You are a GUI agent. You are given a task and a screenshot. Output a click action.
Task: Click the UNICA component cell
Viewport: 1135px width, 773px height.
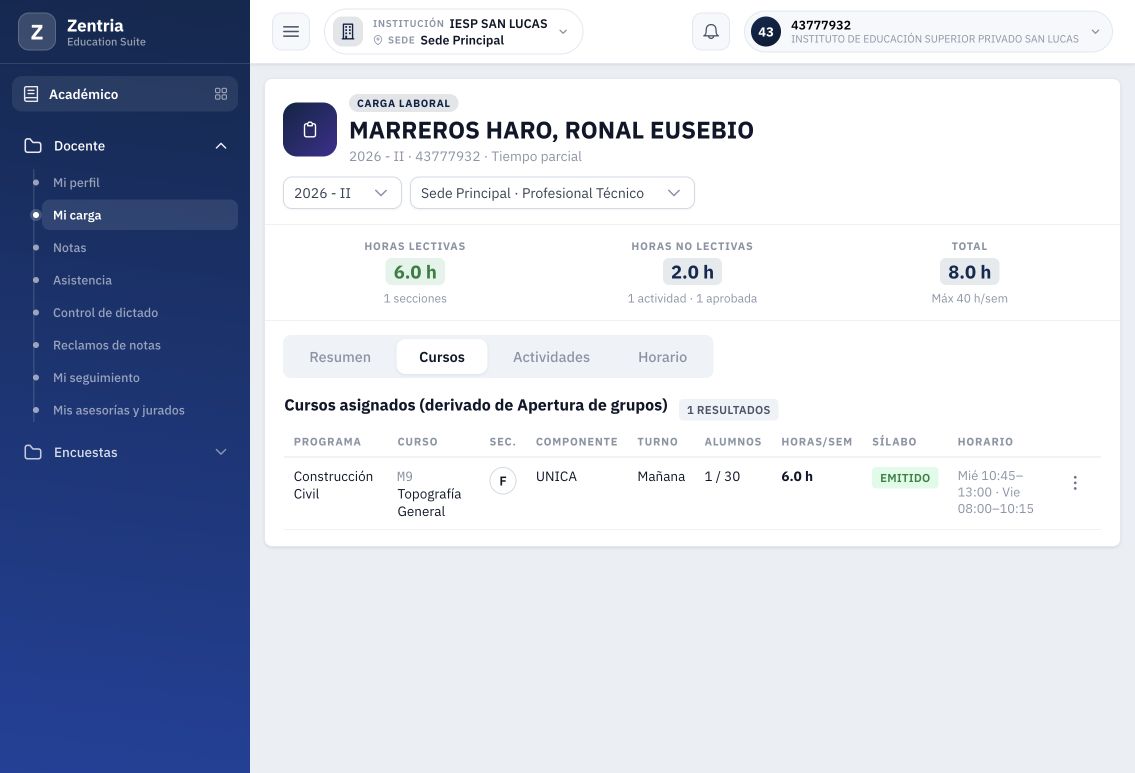(x=556, y=476)
